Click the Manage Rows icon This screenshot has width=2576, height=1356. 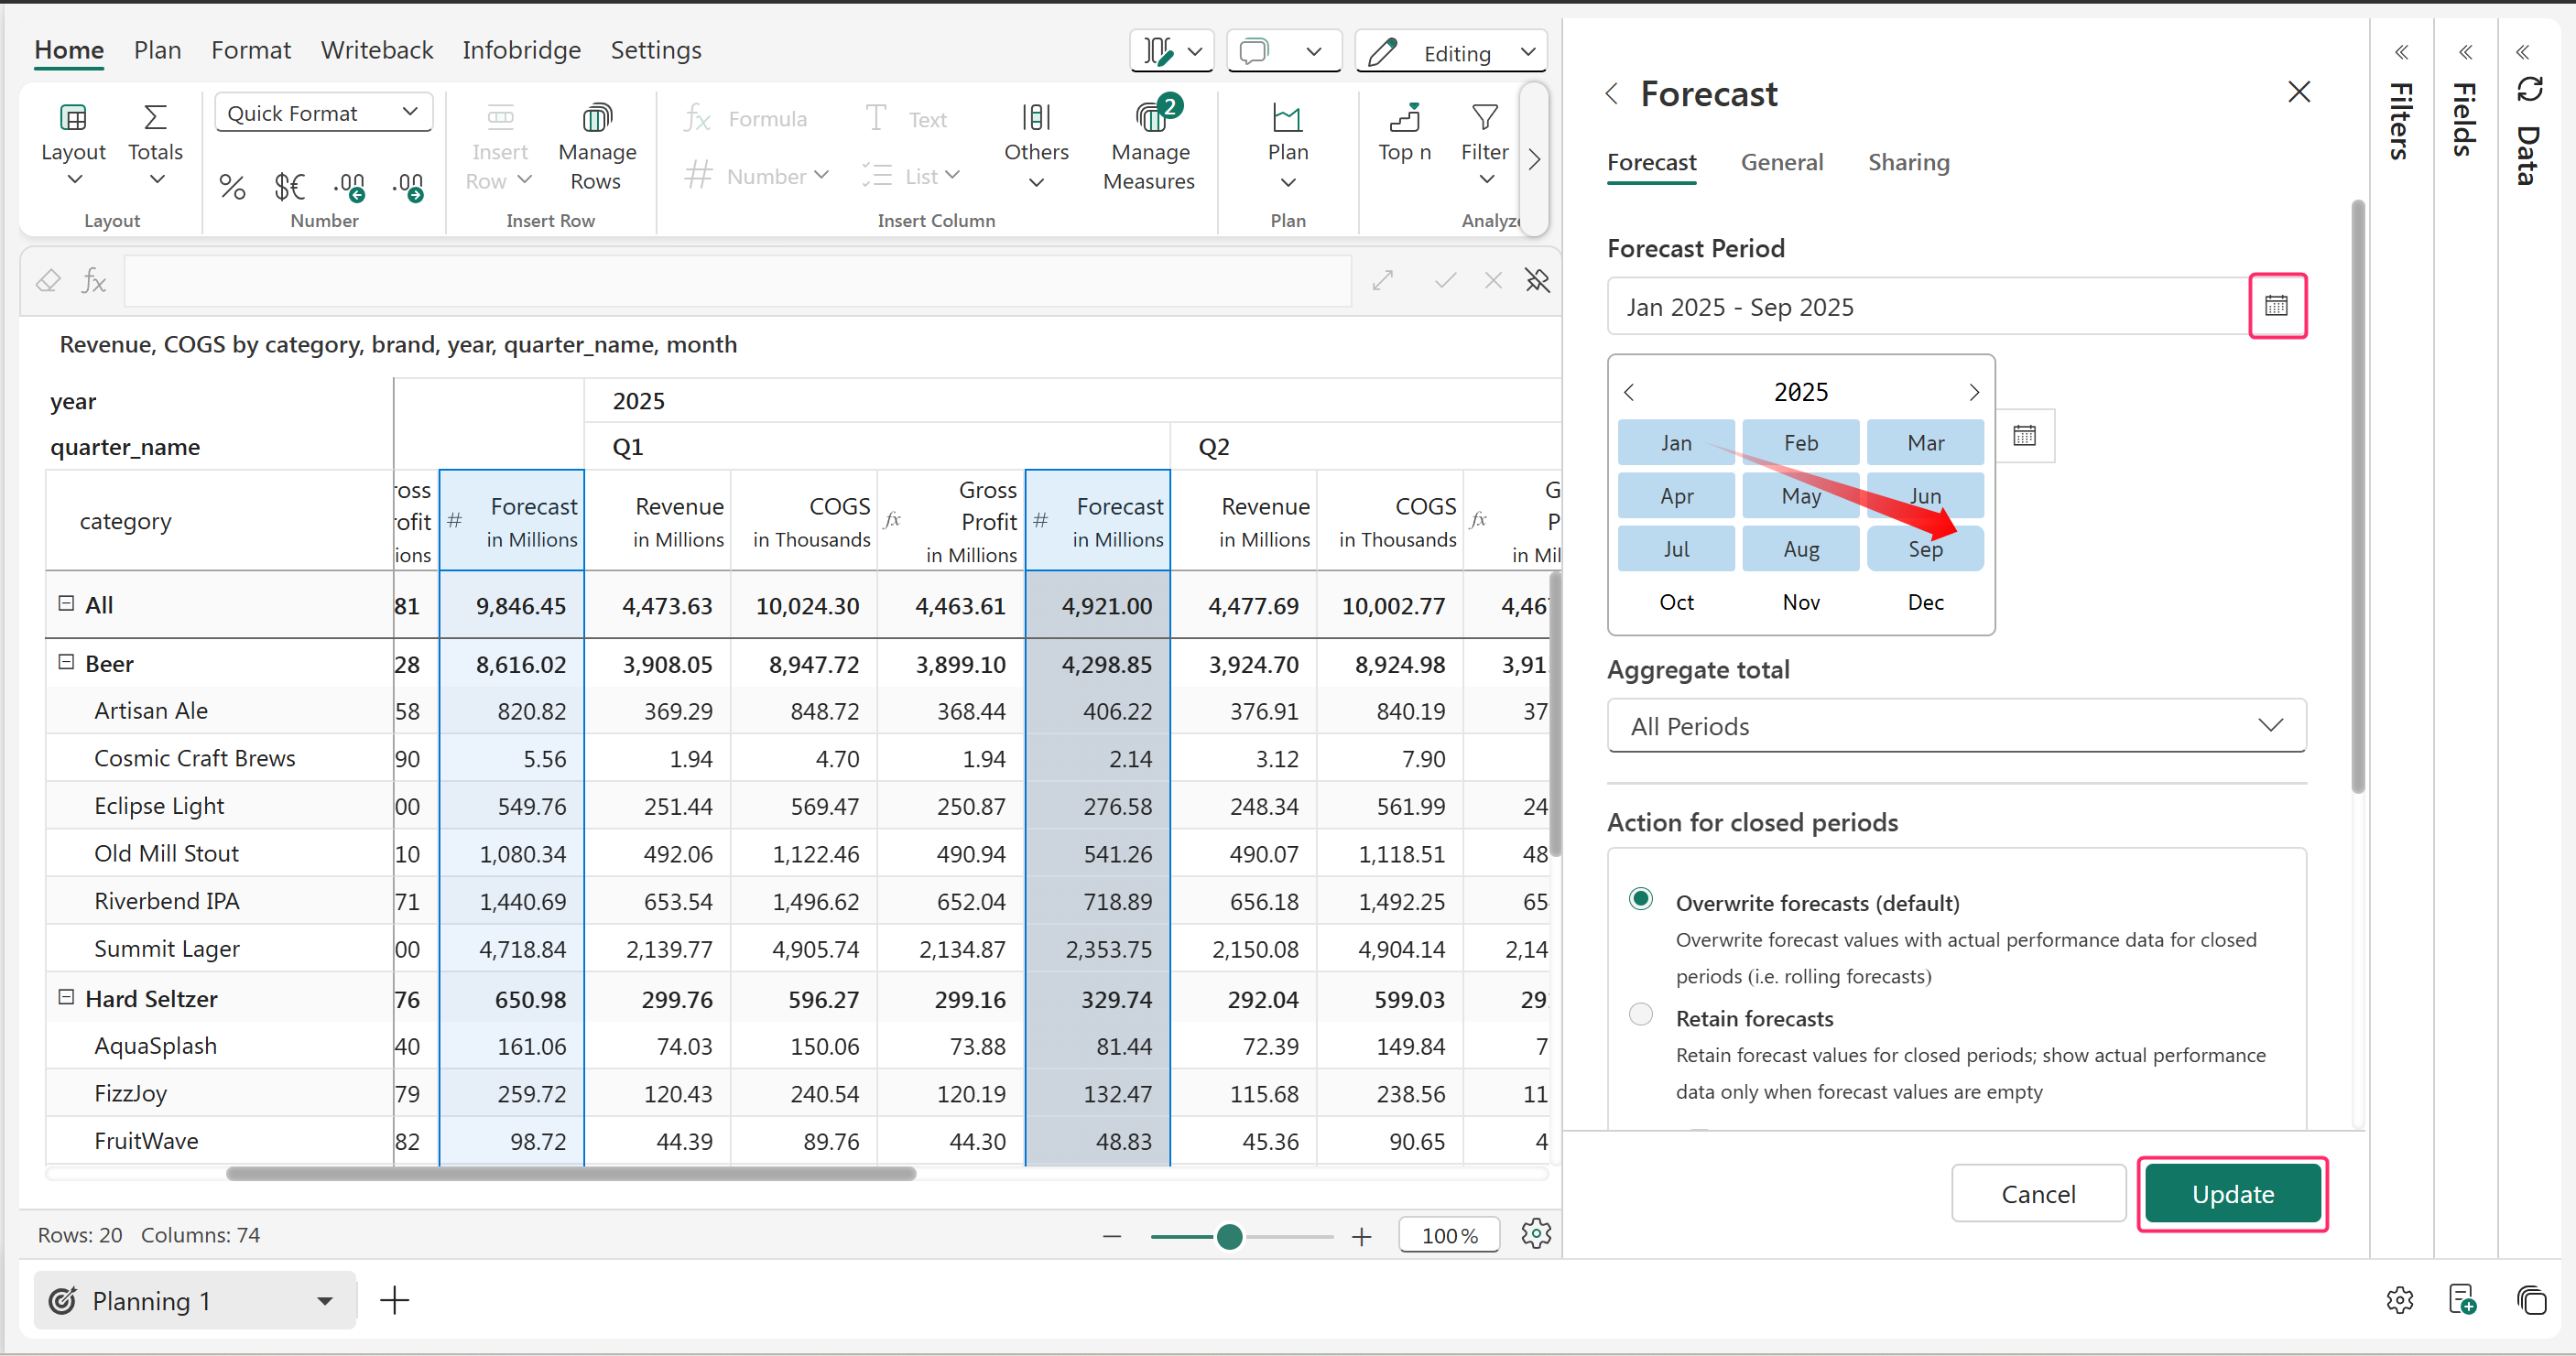(x=597, y=119)
